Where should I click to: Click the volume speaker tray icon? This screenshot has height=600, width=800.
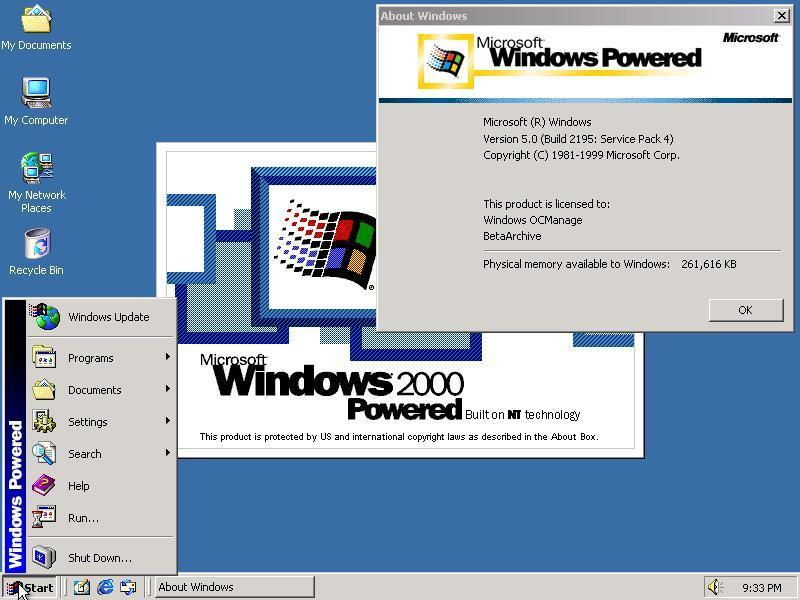click(x=715, y=587)
